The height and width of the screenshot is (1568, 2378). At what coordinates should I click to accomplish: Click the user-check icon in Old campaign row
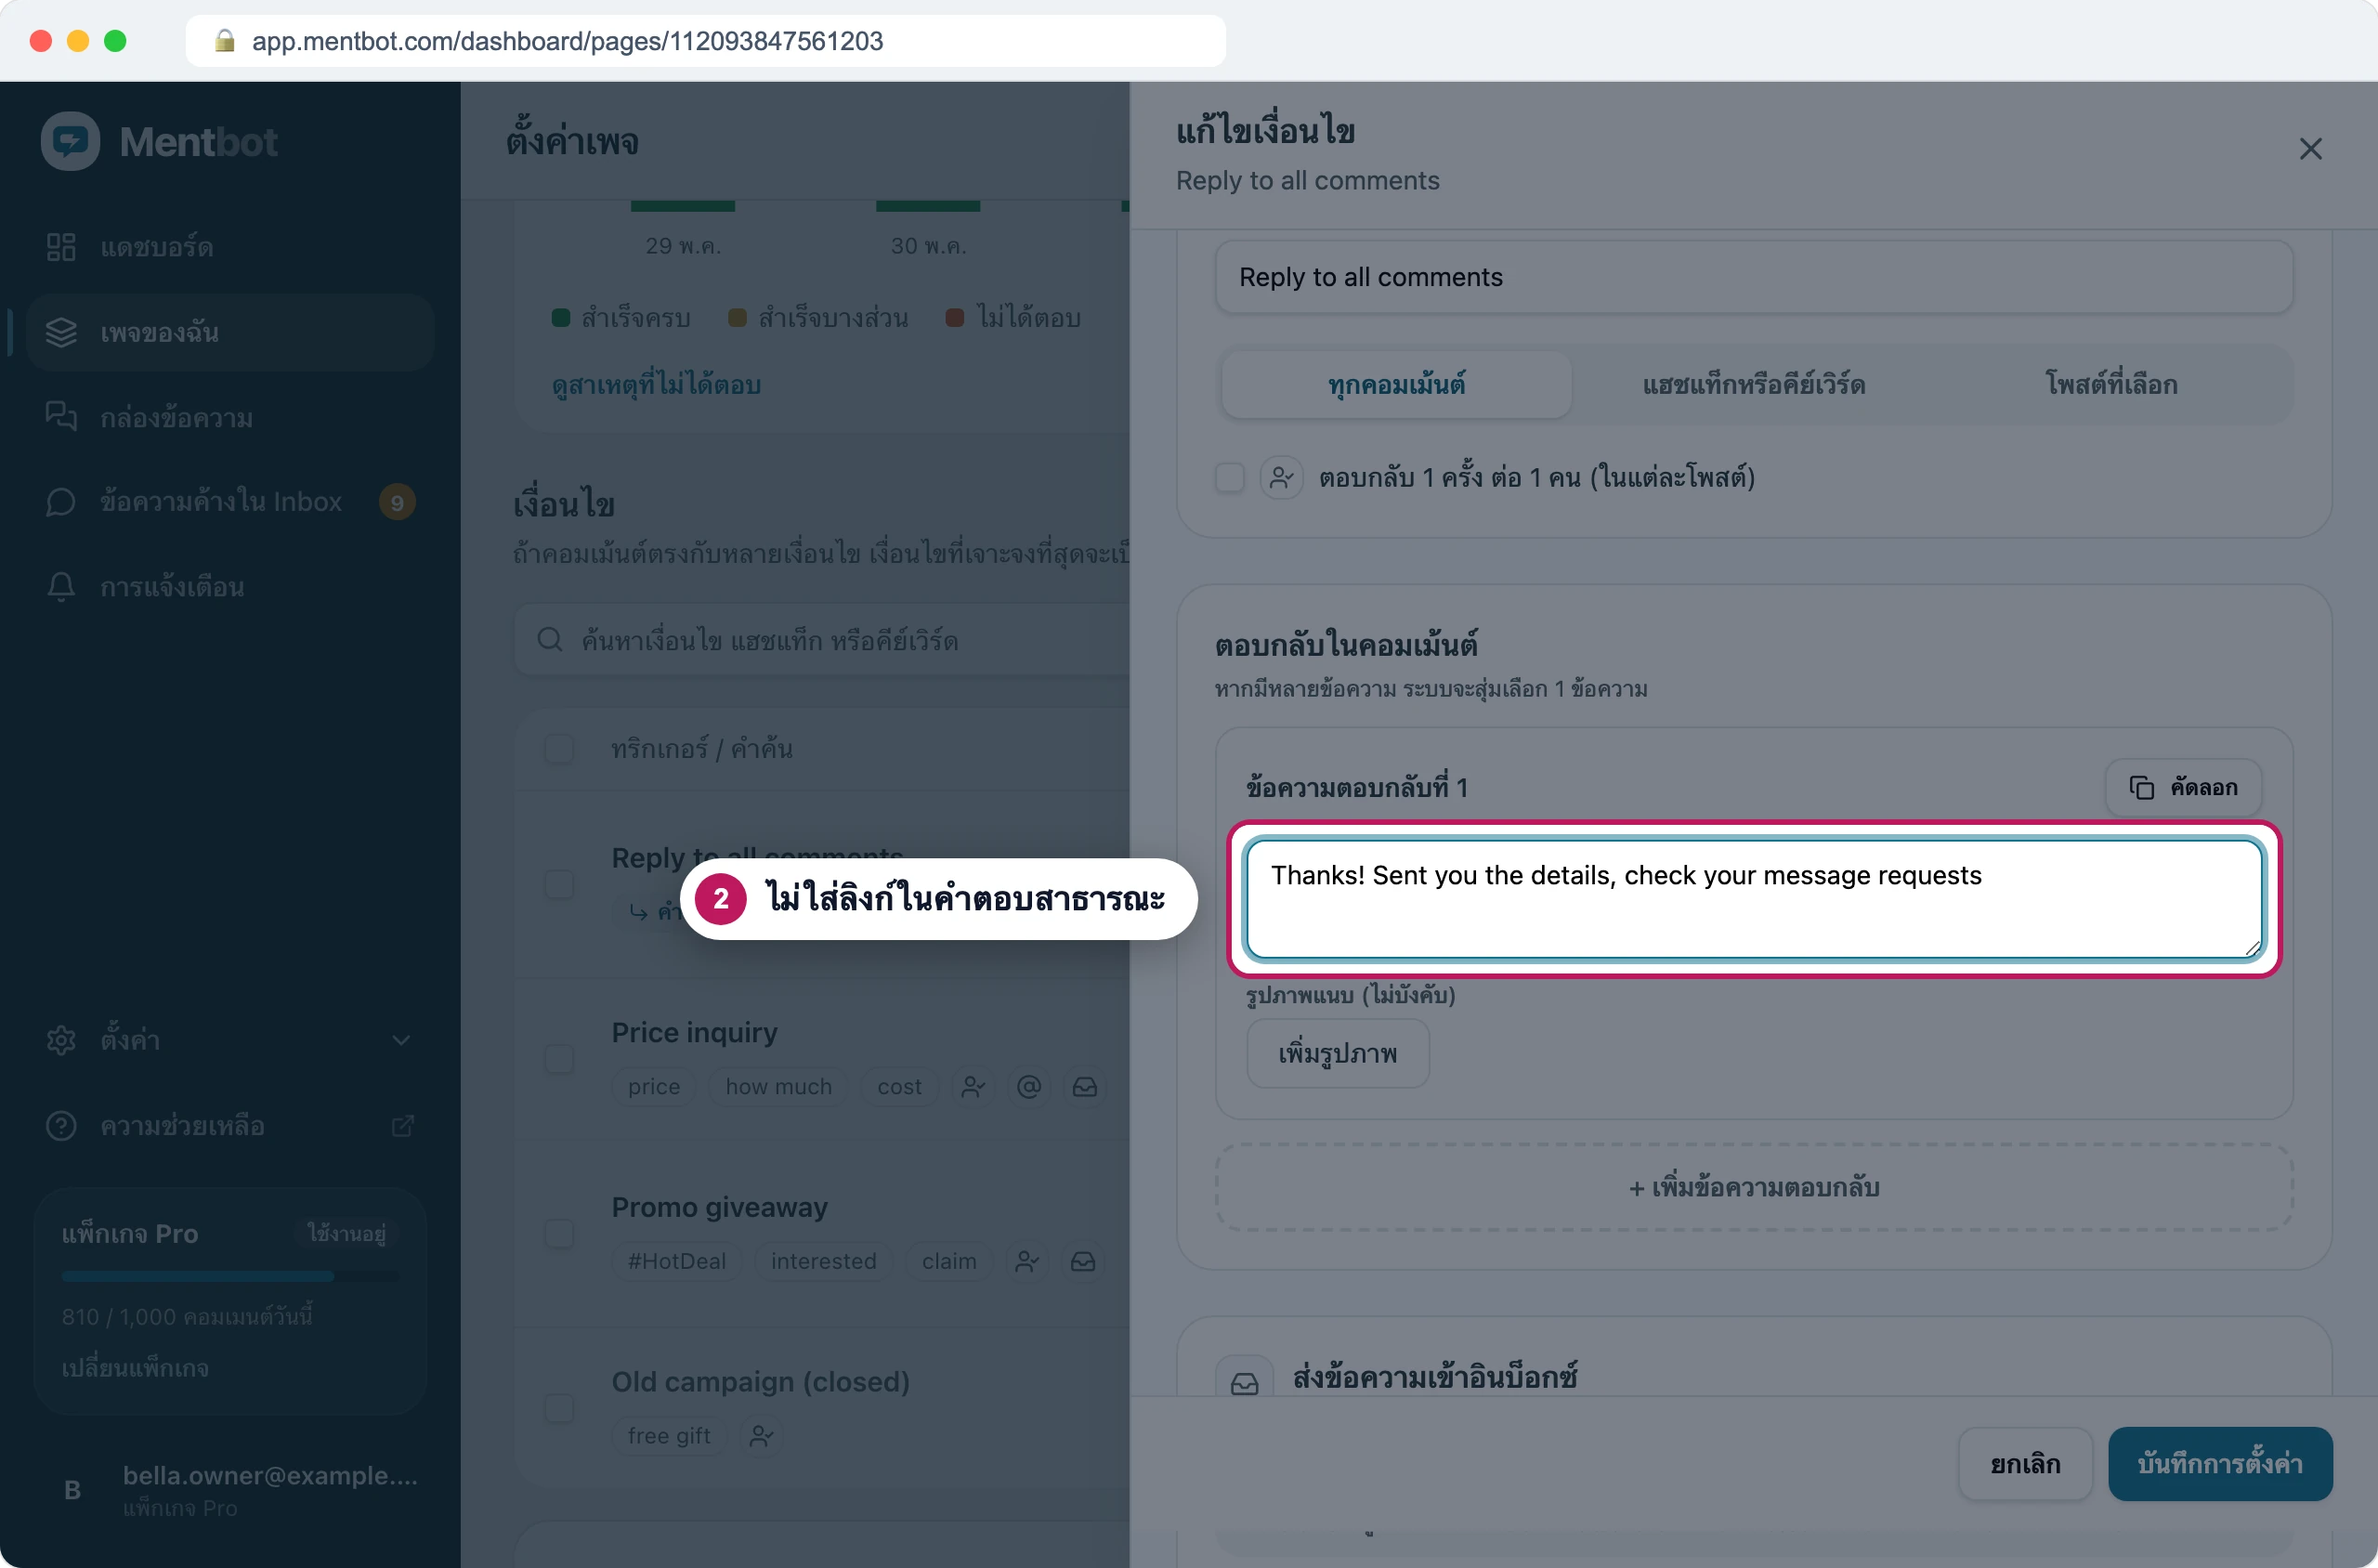(761, 1436)
